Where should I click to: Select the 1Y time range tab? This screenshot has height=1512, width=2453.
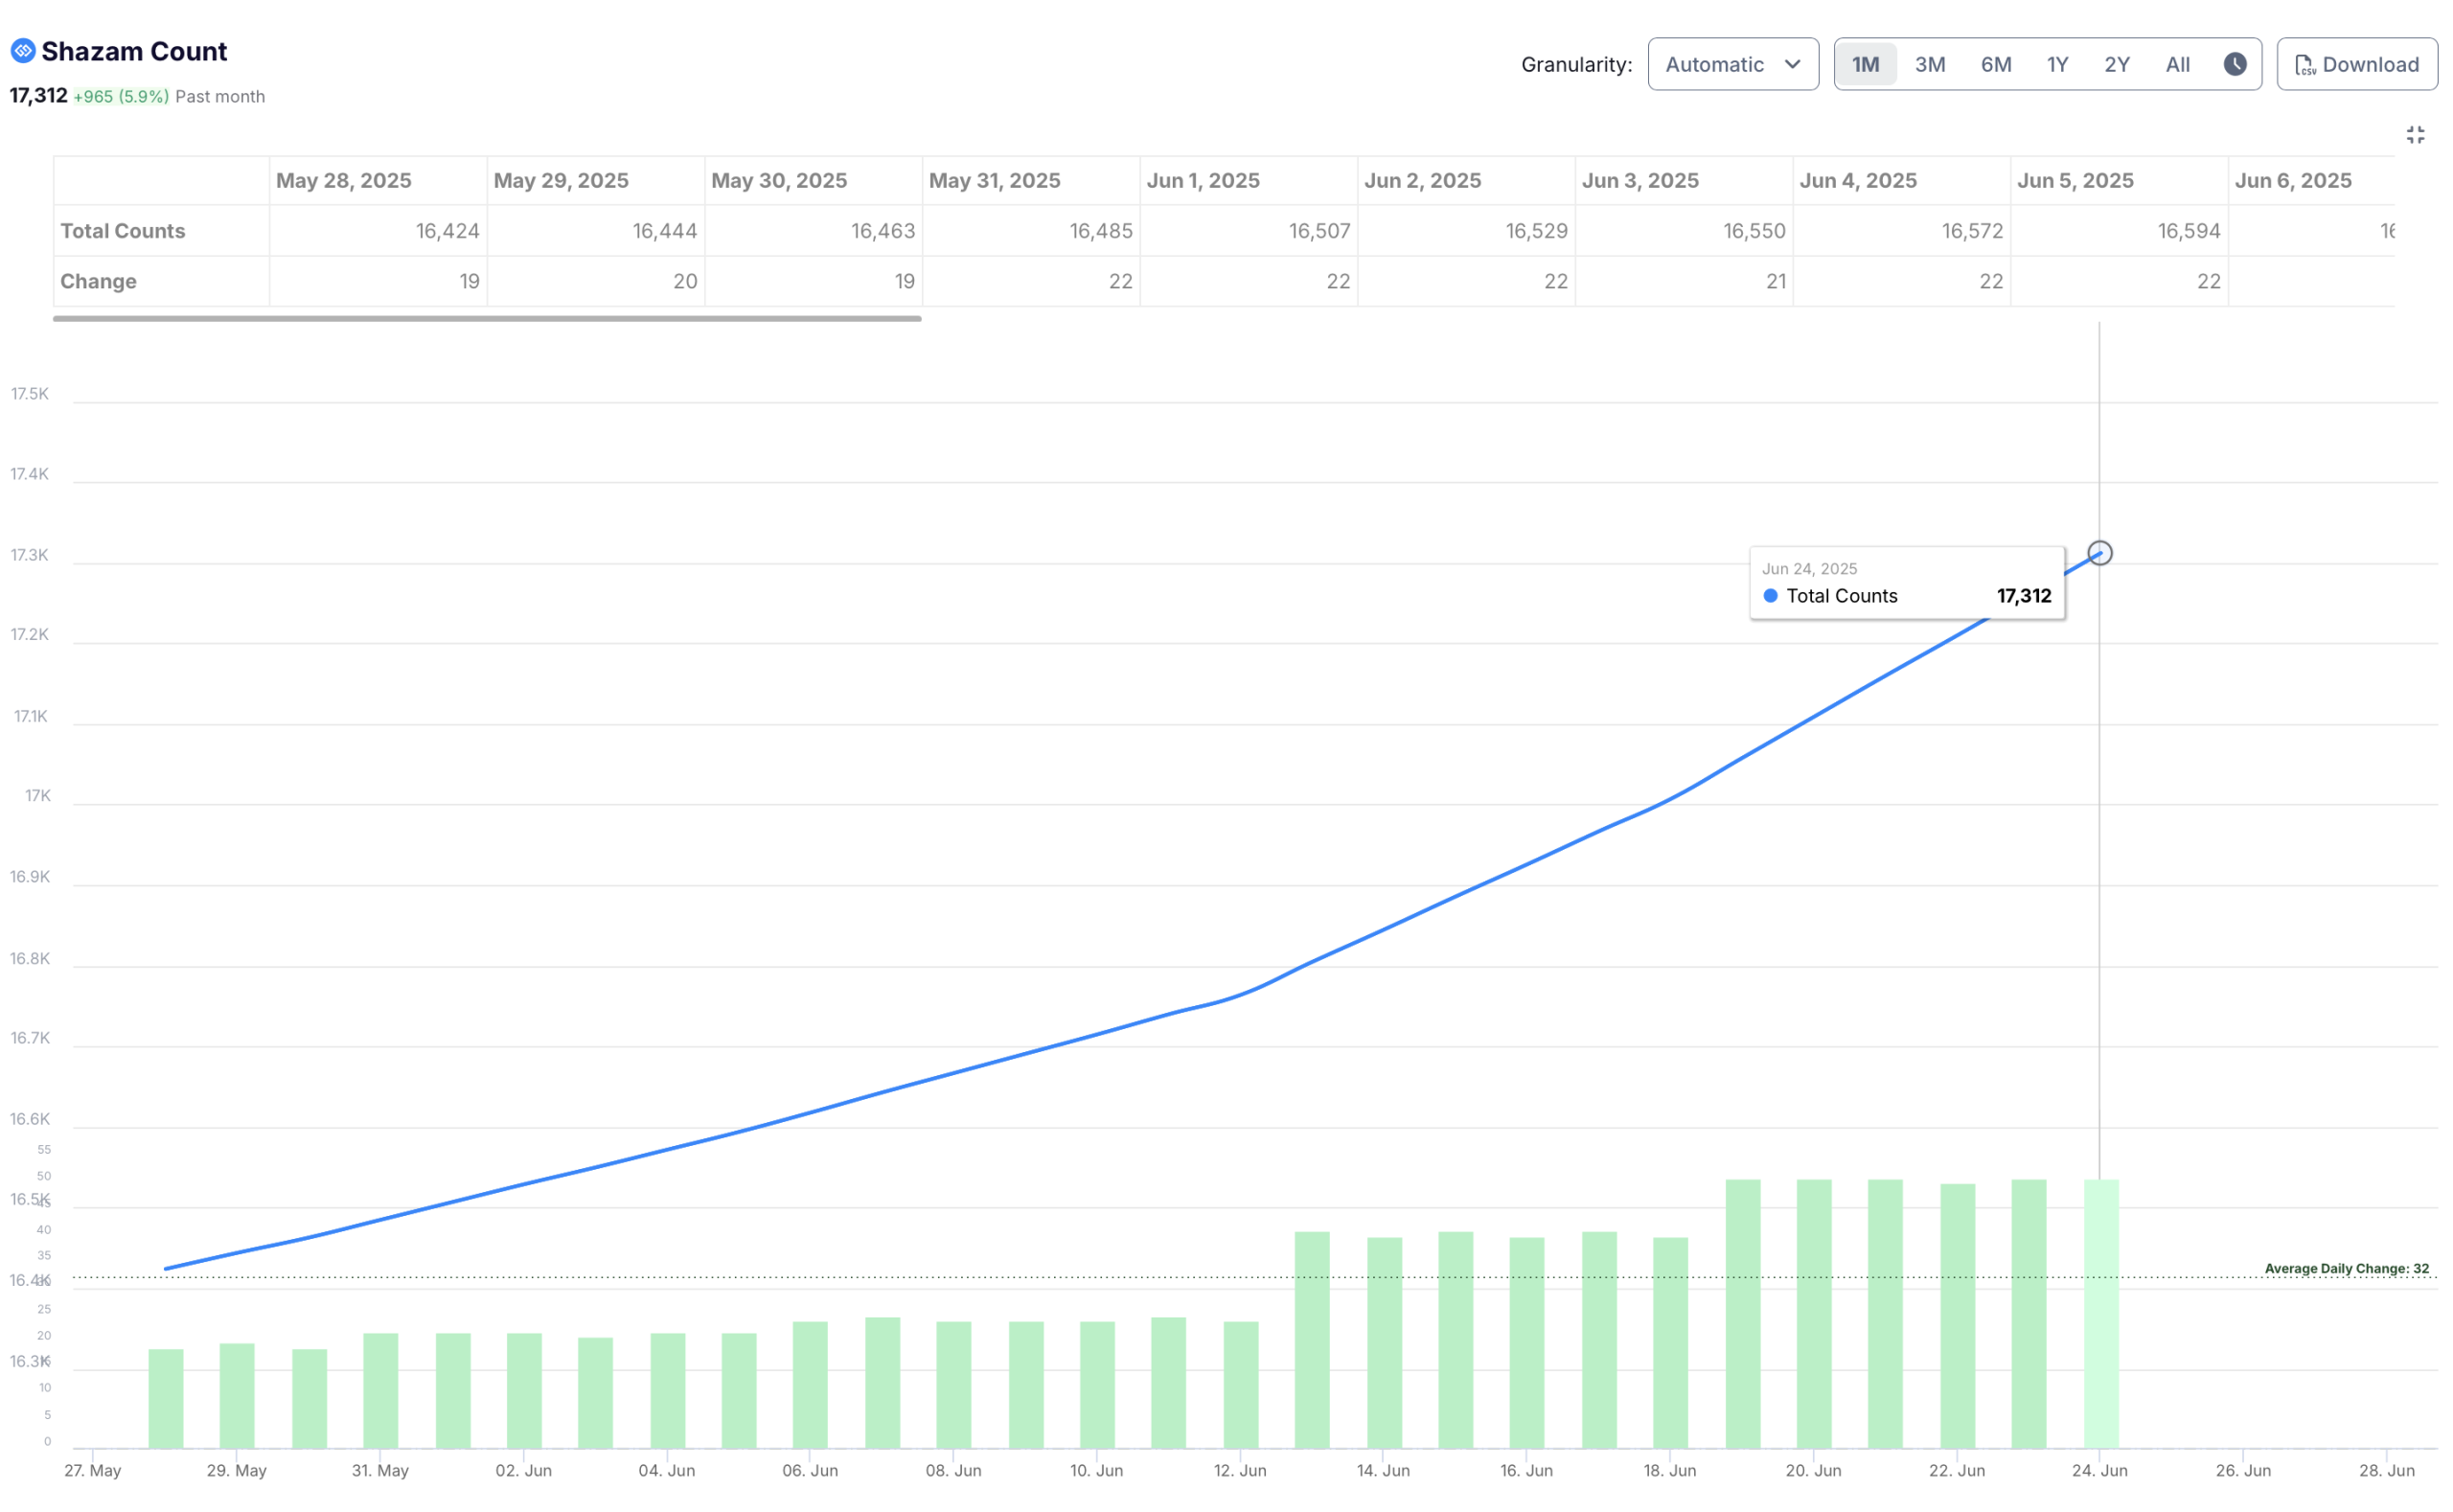click(2056, 64)
